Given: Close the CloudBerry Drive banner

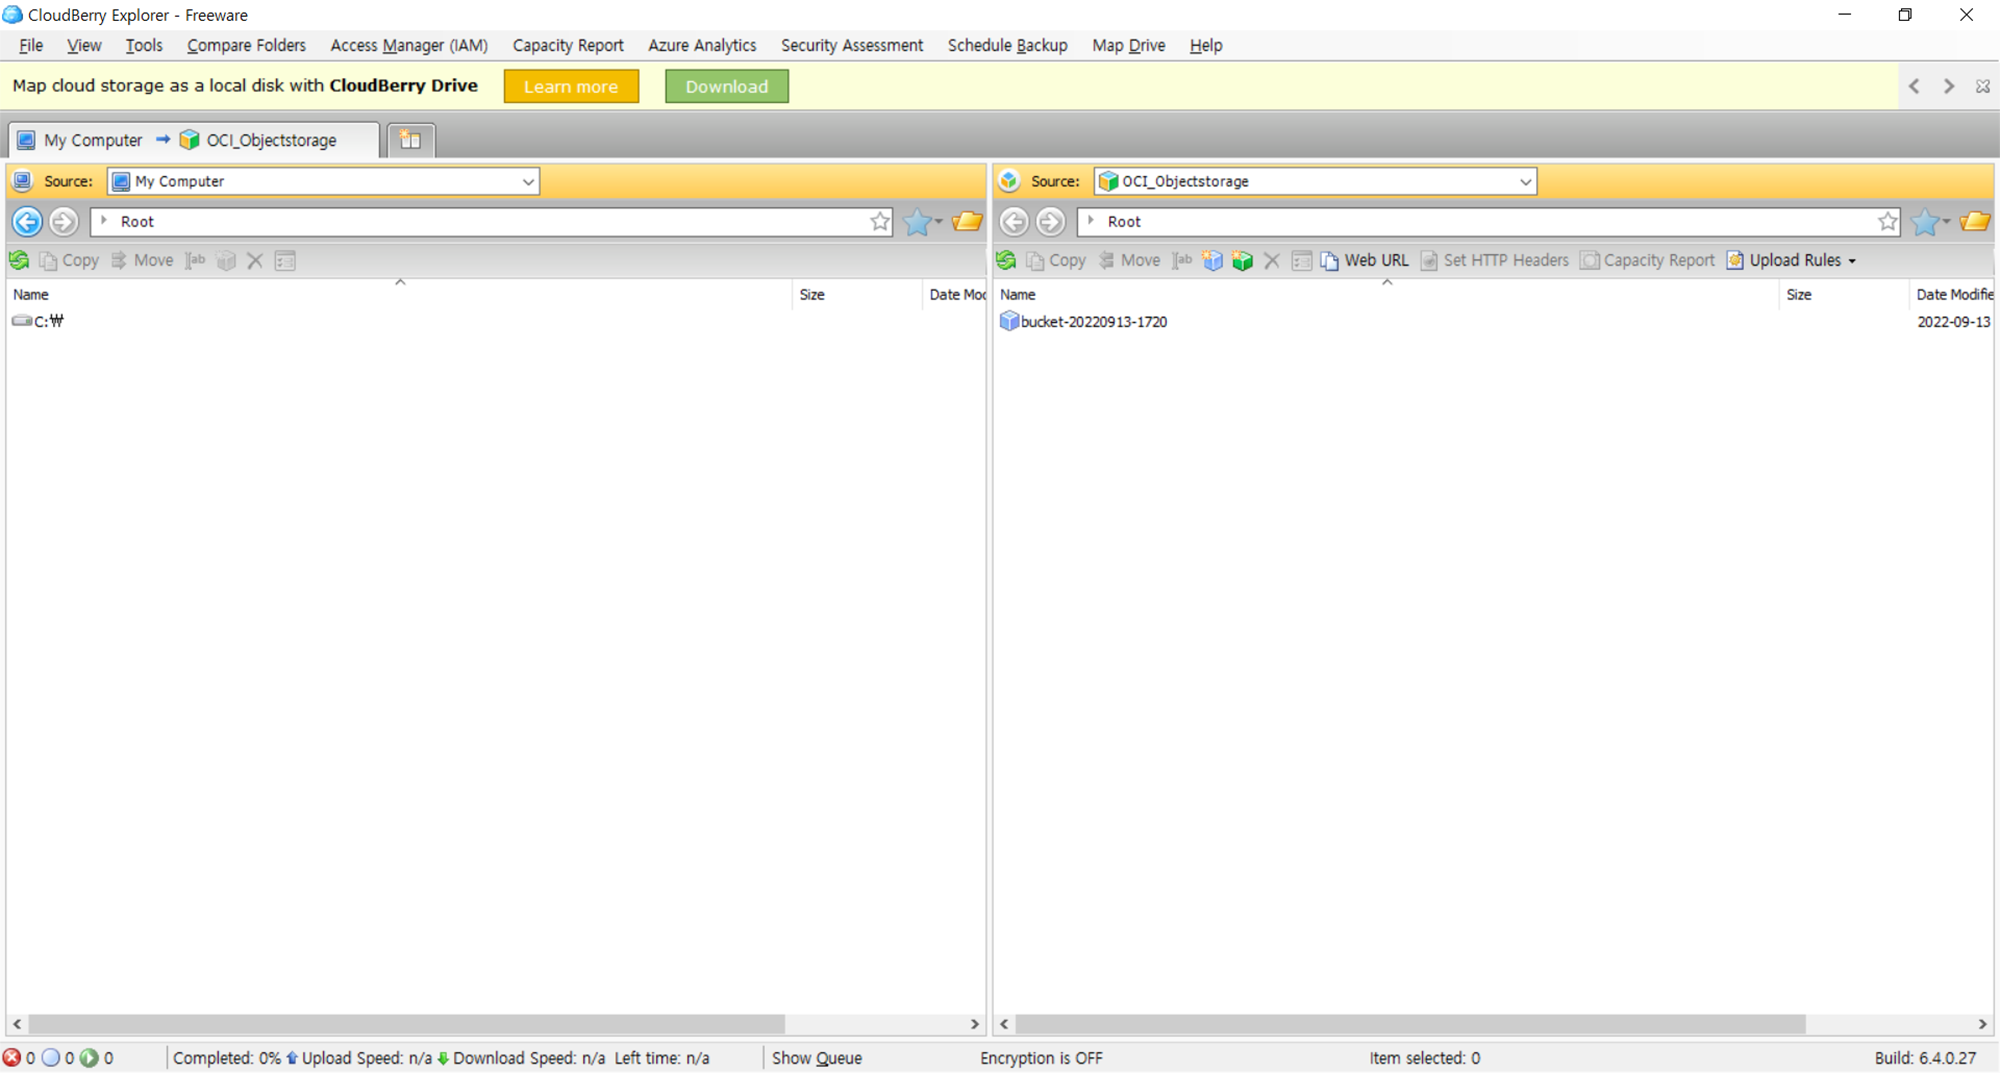Looking at the screenshot, I should pyautogui.click(x=1982, y=86).
